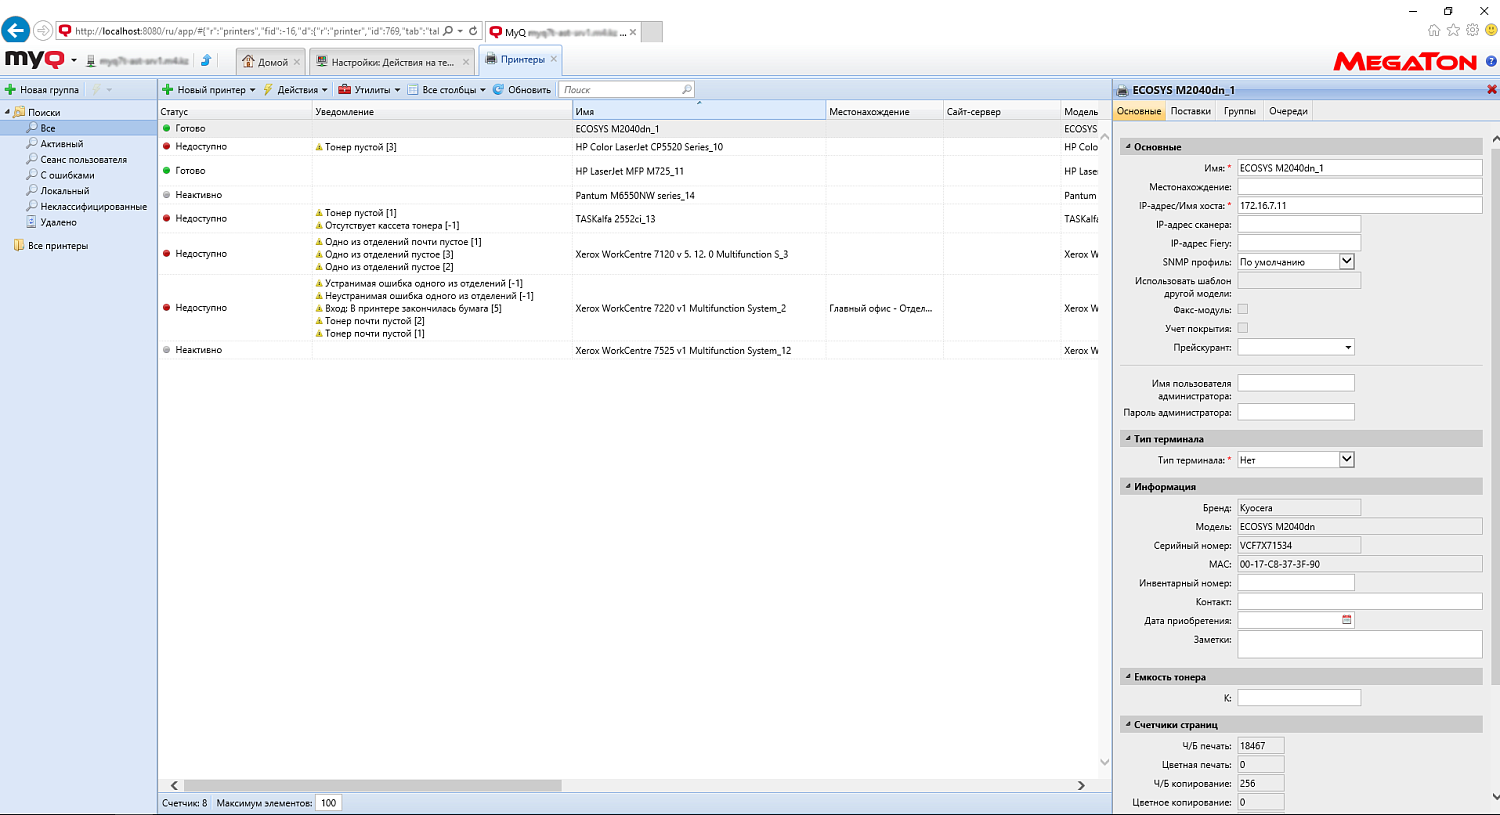This screenshot has width=1500, height=815.
Task: Open browser home icon at top right
Action: coord(1434,31)
